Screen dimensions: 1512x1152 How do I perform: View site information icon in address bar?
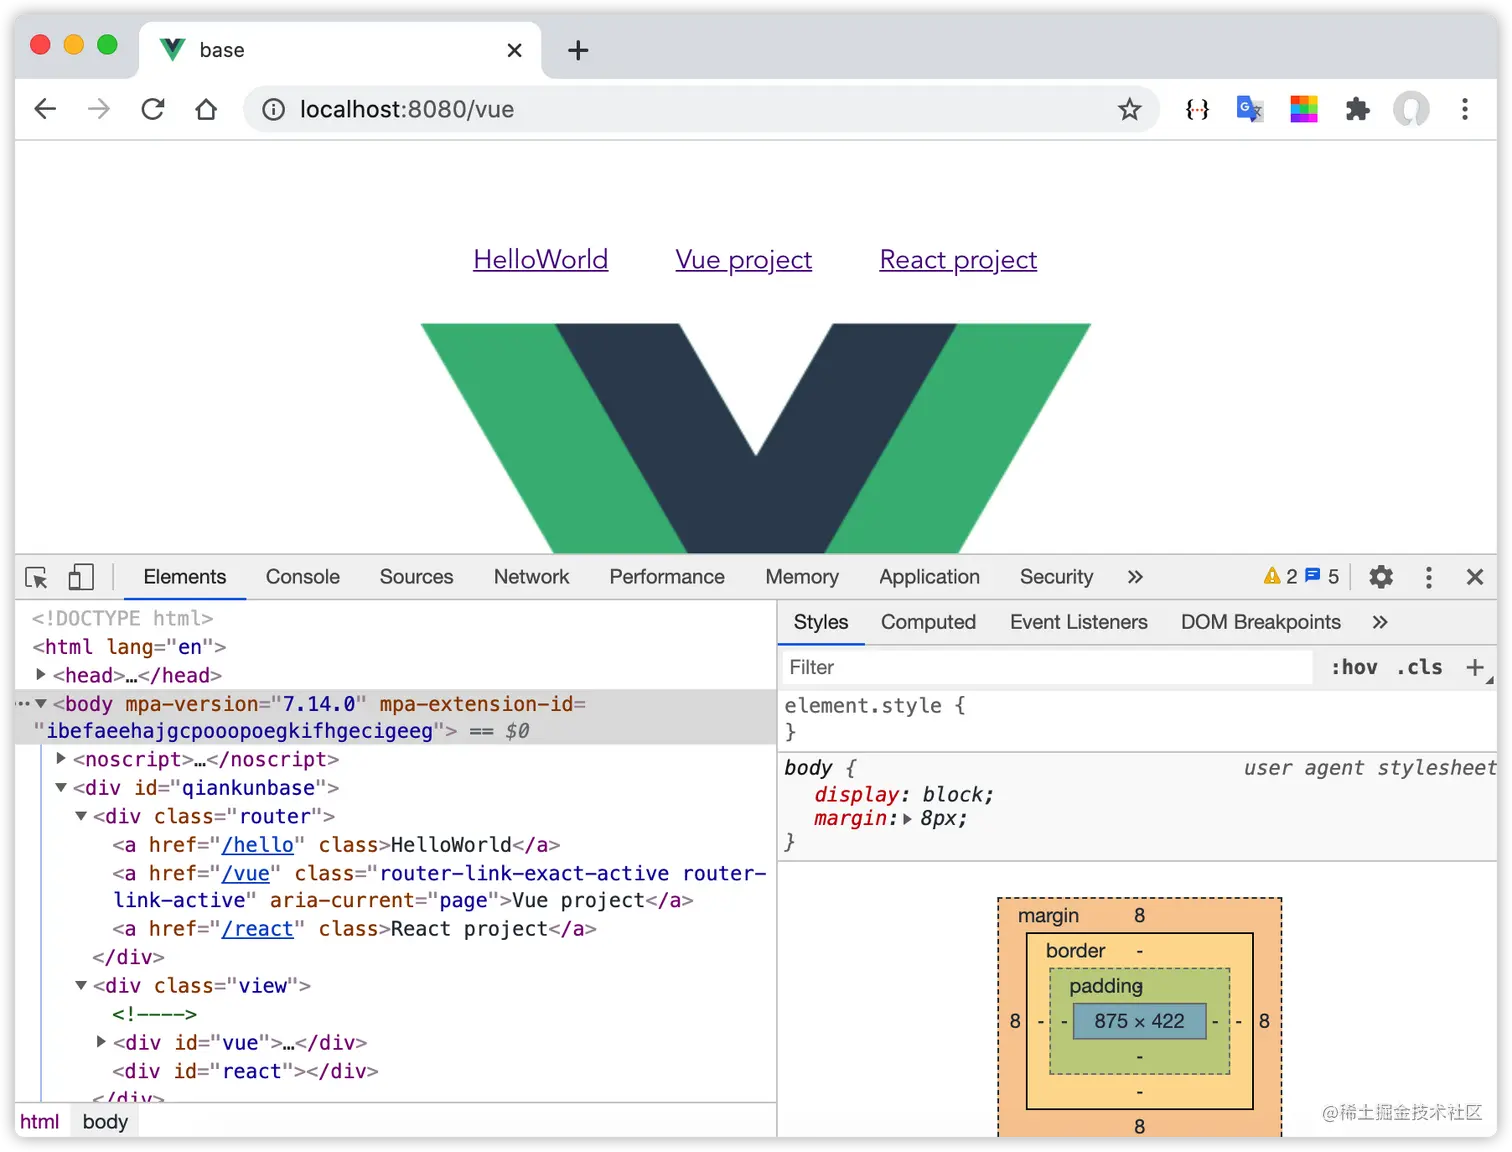[x=273, y=109]
